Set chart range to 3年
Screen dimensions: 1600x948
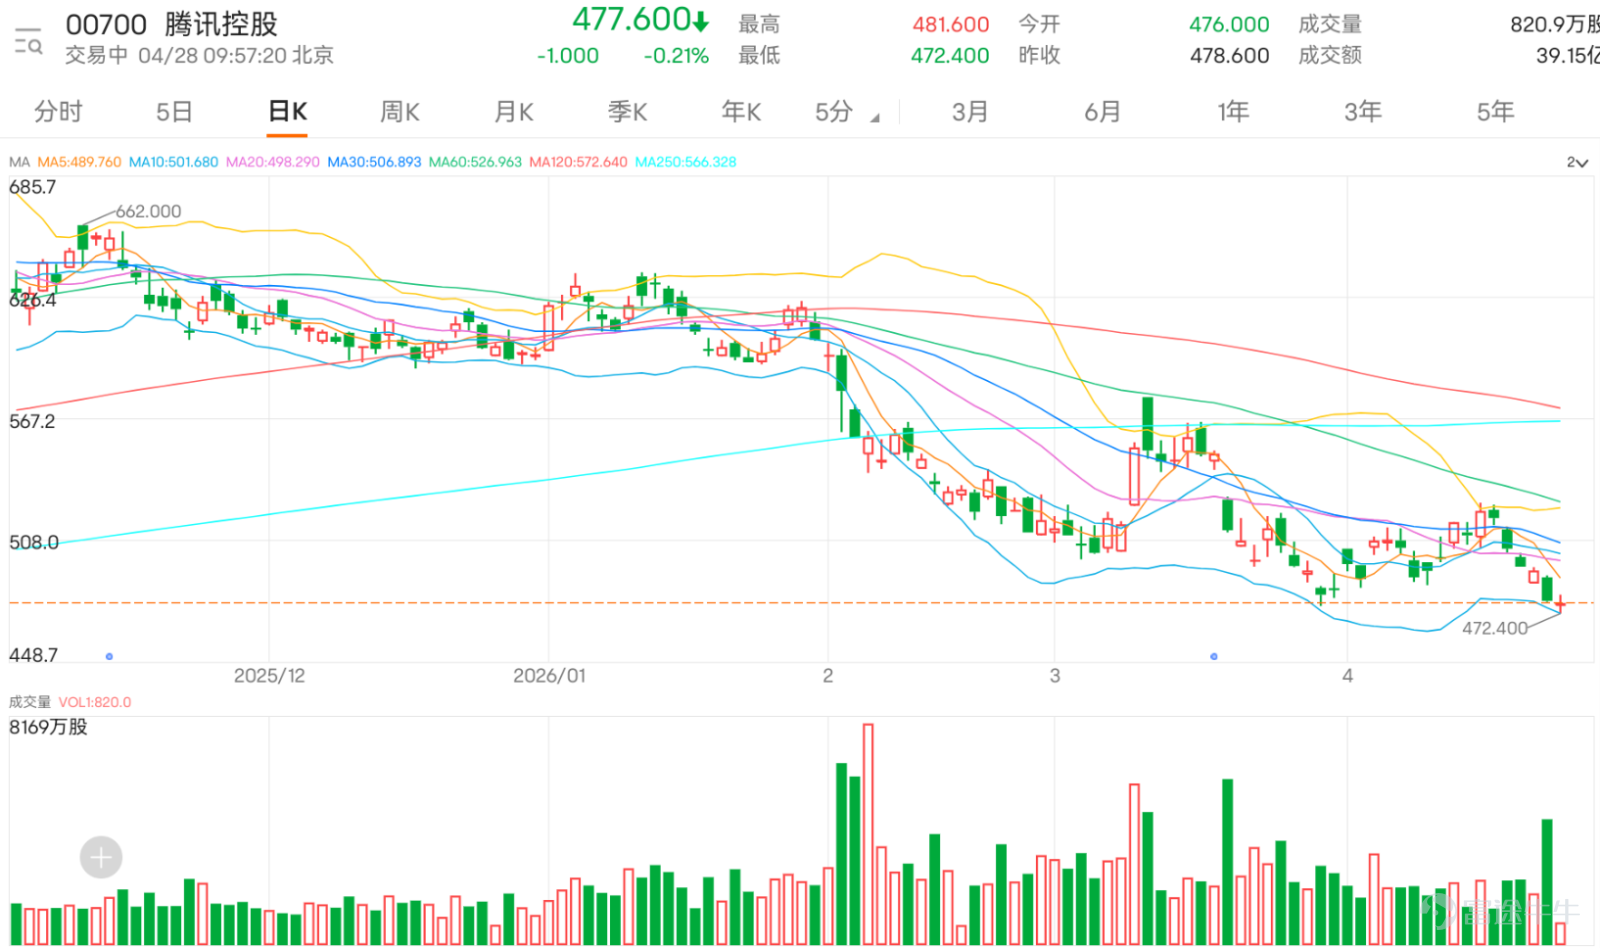click(1363, 112)
